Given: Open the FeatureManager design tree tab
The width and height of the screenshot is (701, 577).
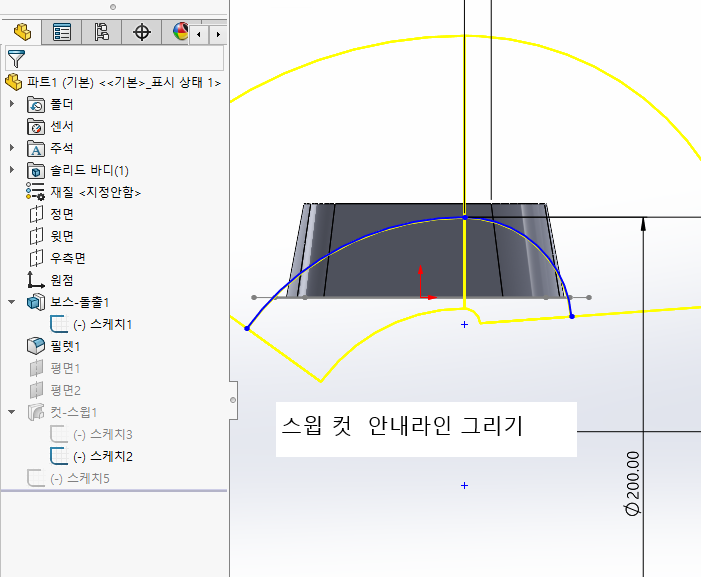Looking at the screenshot, I should [22, 32].
